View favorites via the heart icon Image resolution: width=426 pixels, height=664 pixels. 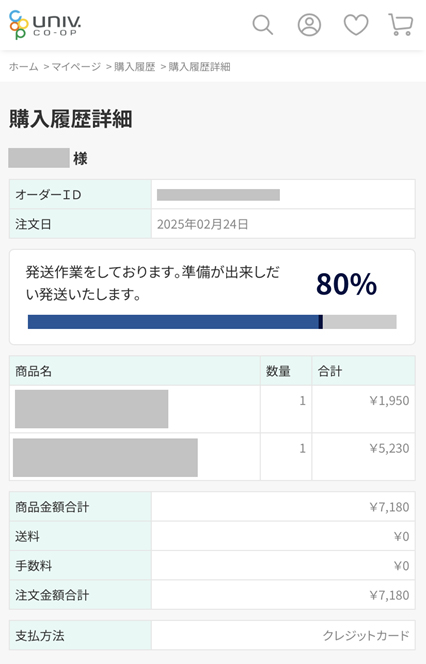(356, 25)
